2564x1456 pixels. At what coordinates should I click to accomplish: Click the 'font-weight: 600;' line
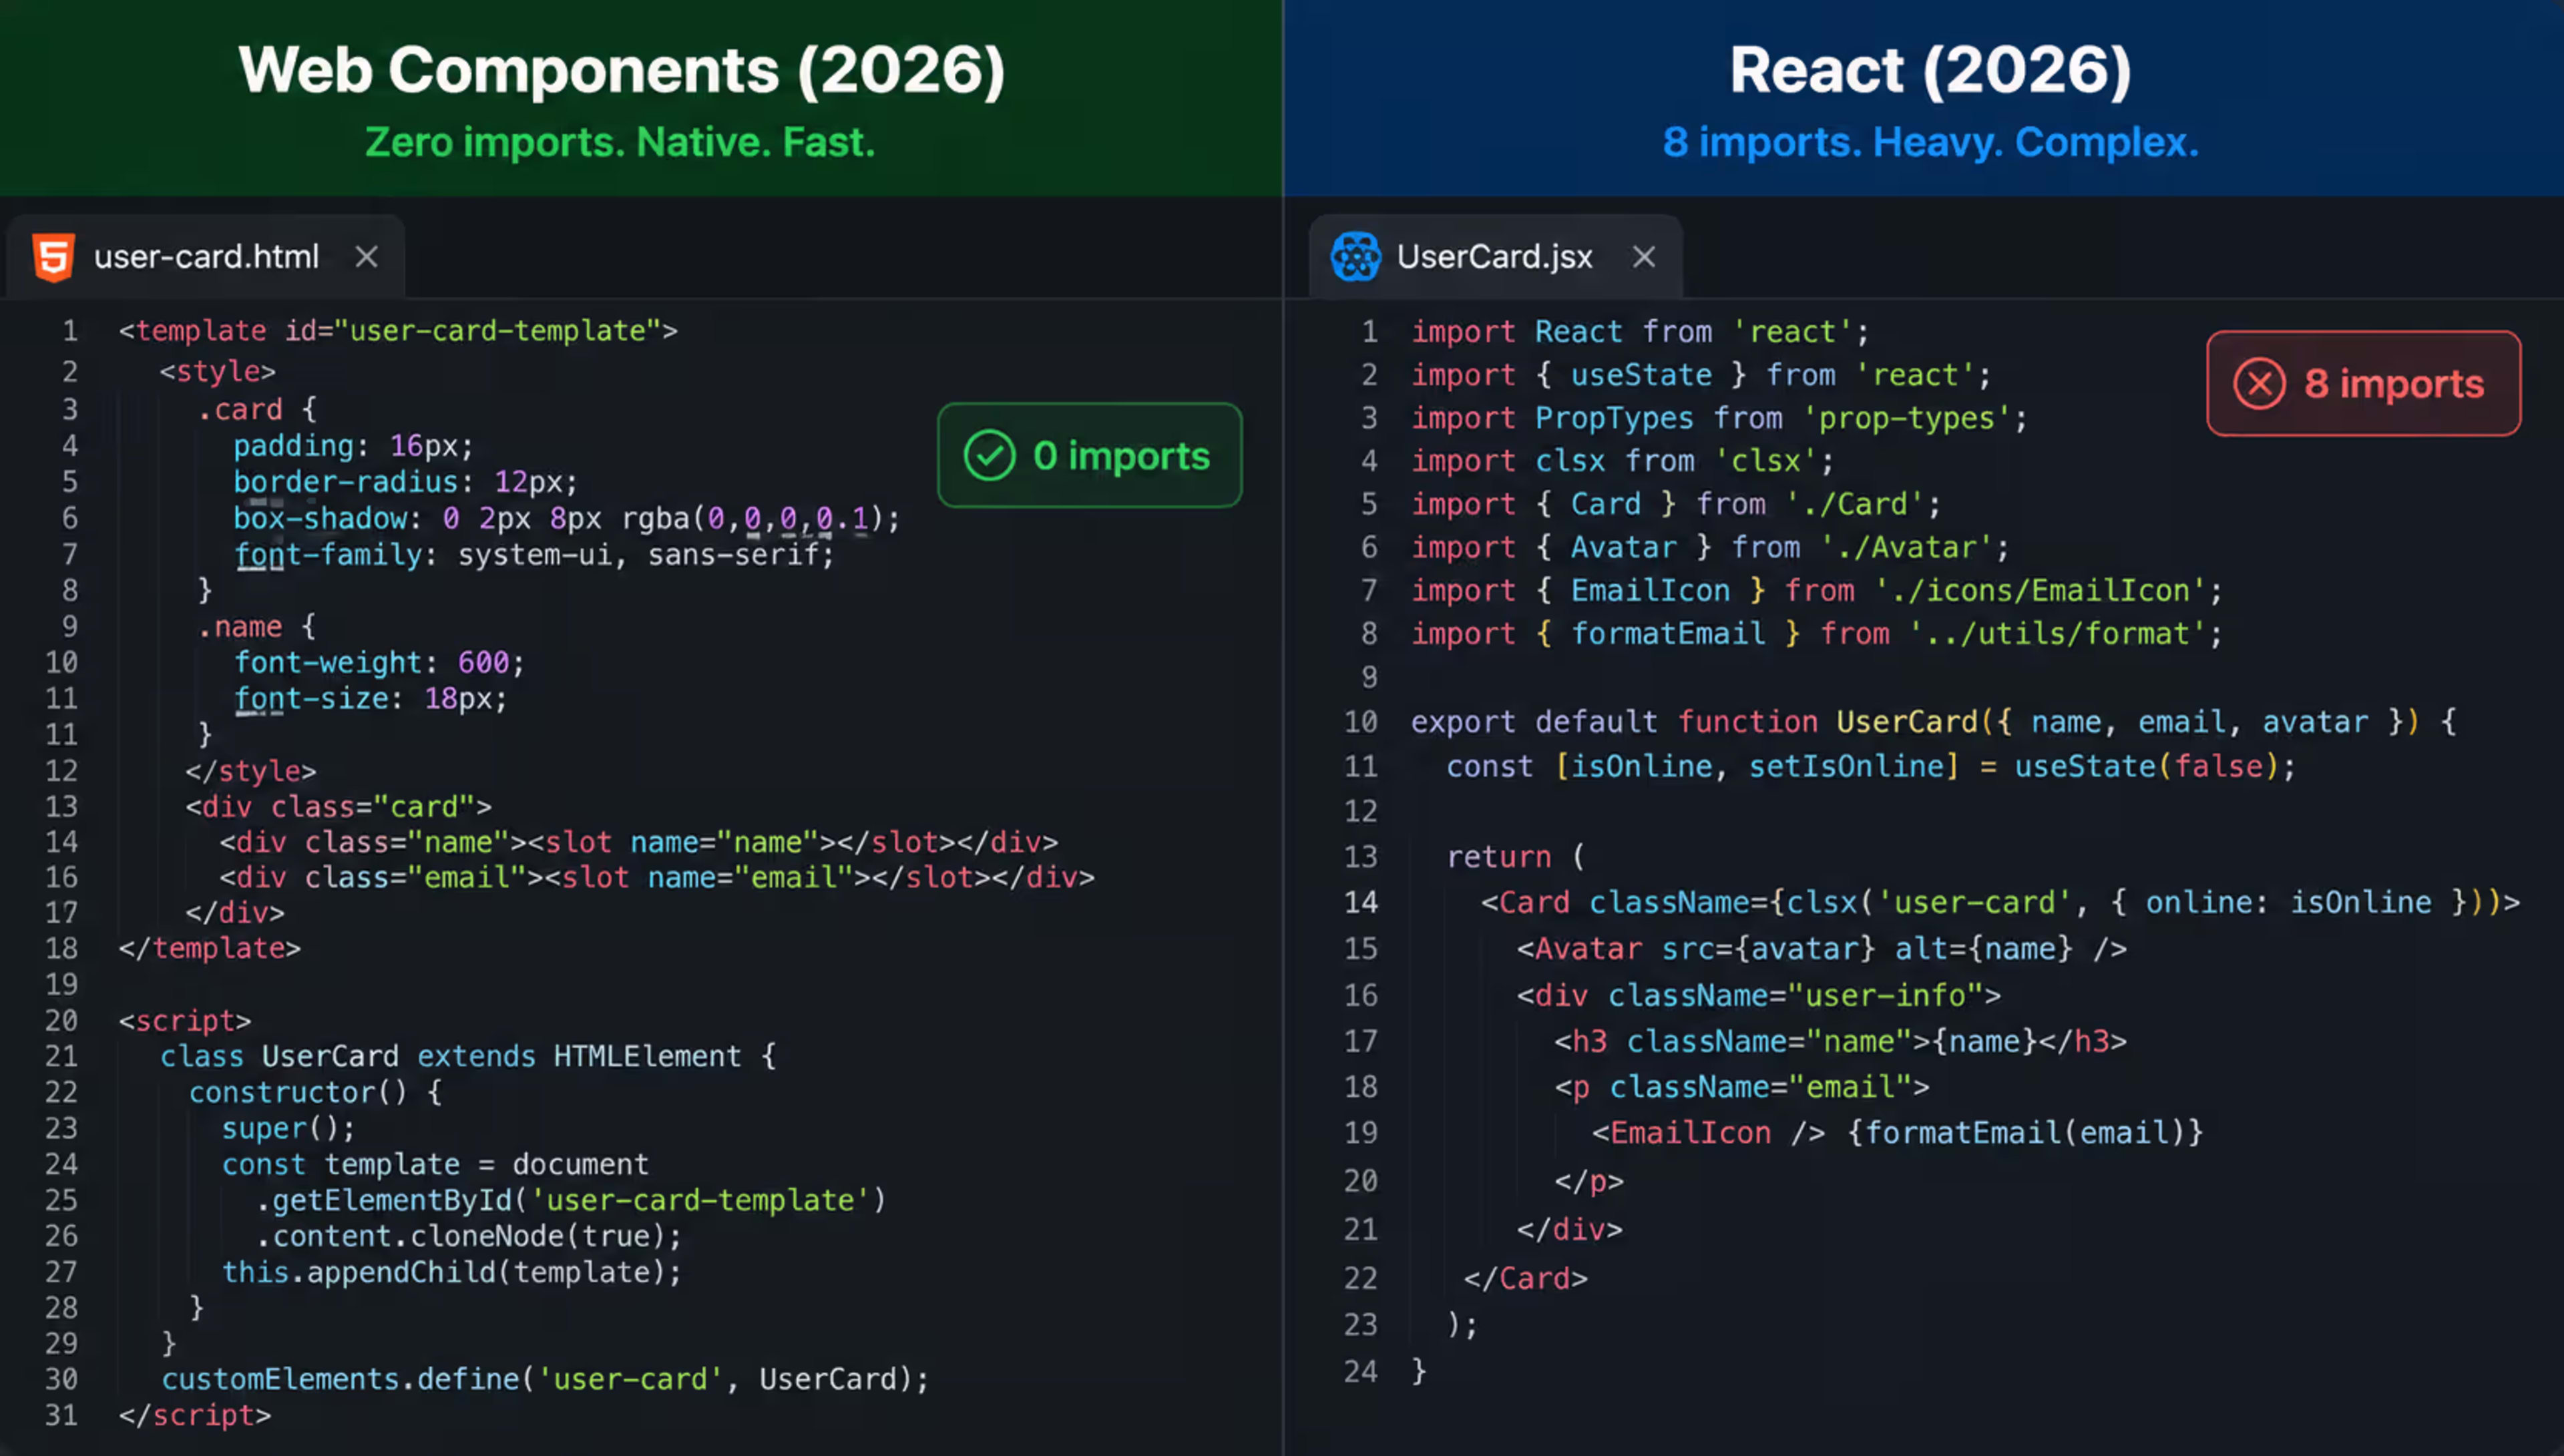coord(379,662)
